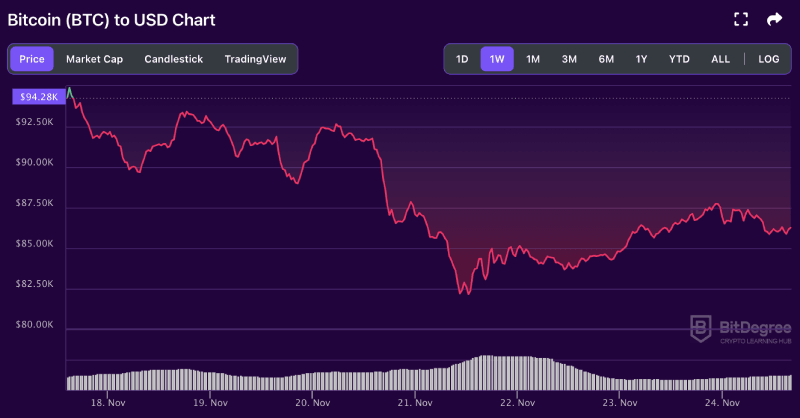800x418 pixels.
Task: Click the 22. Nov date label
Action: point(517,403)
